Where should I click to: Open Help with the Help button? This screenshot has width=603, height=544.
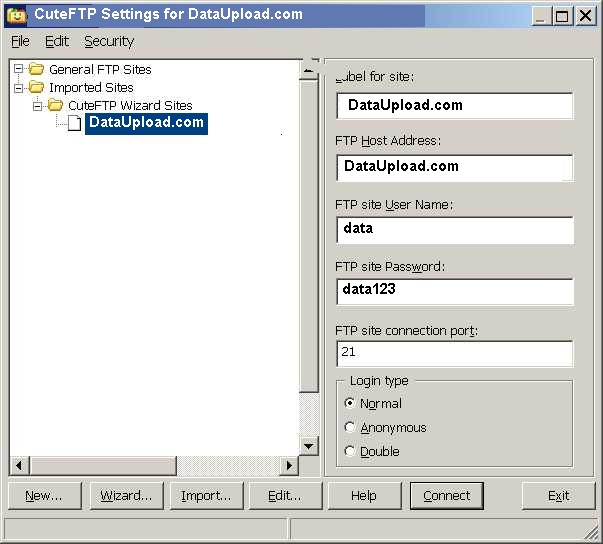(364, 496)
